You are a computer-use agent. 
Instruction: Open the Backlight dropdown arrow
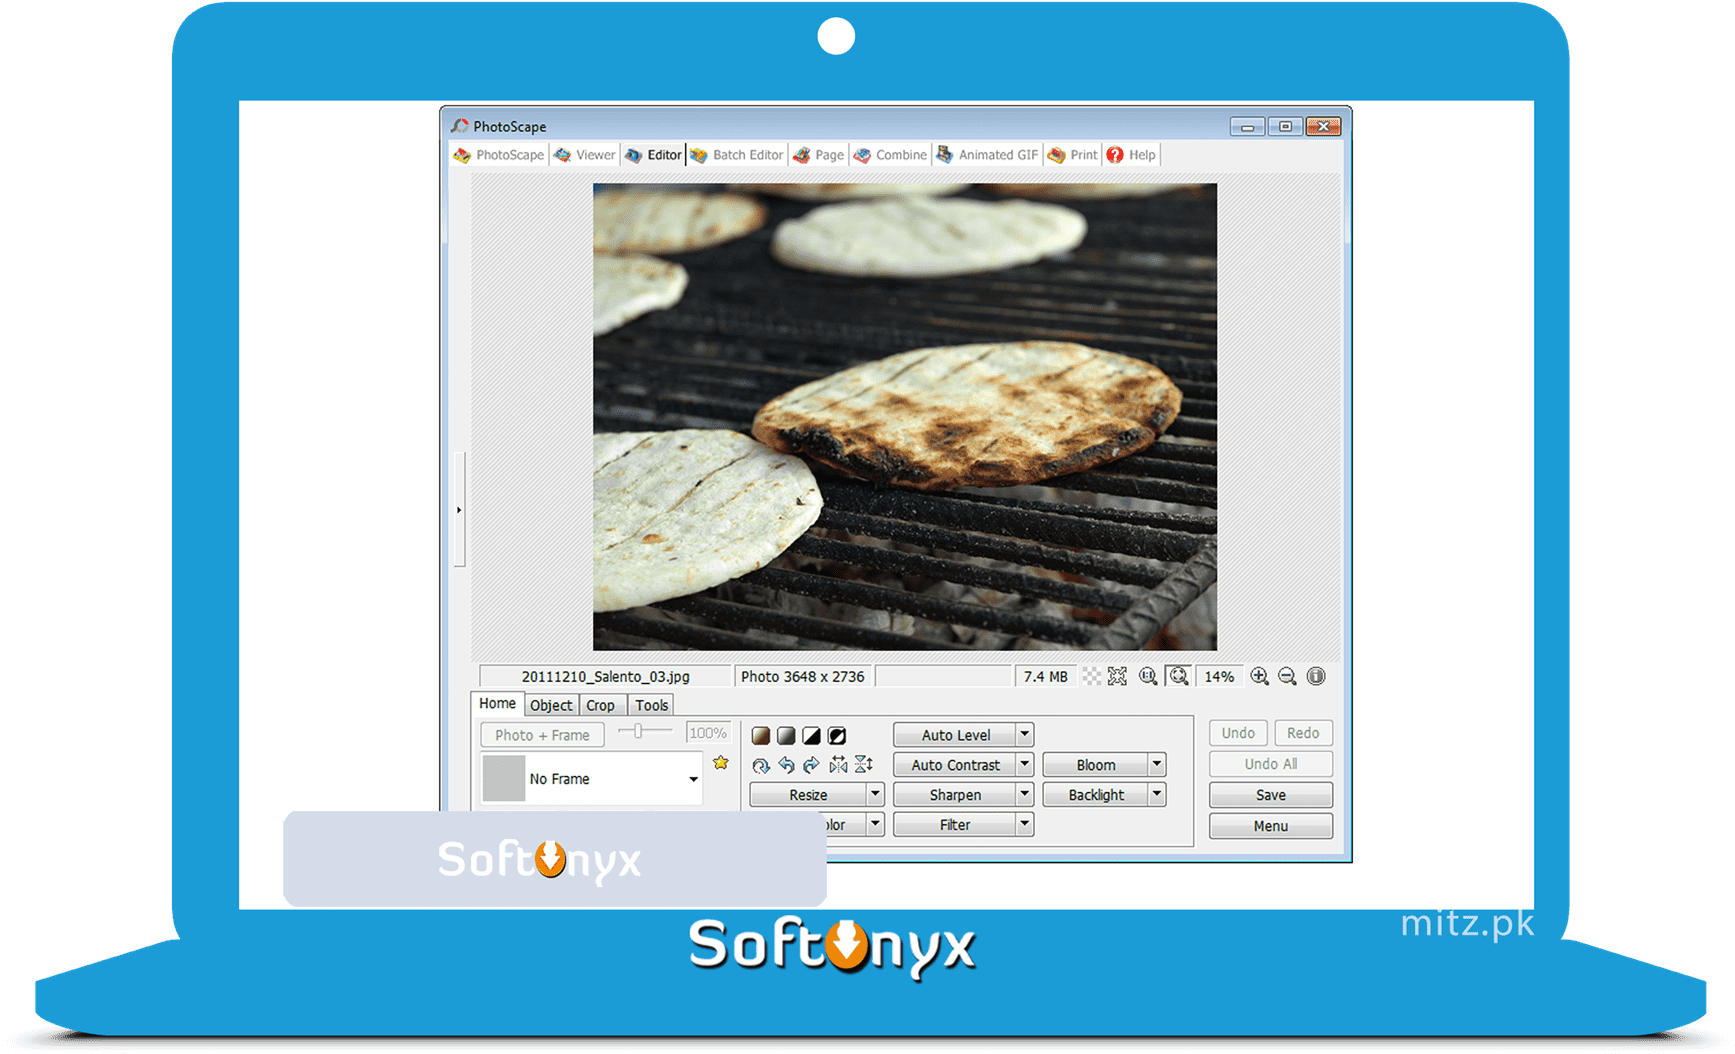pos(1157,795)
